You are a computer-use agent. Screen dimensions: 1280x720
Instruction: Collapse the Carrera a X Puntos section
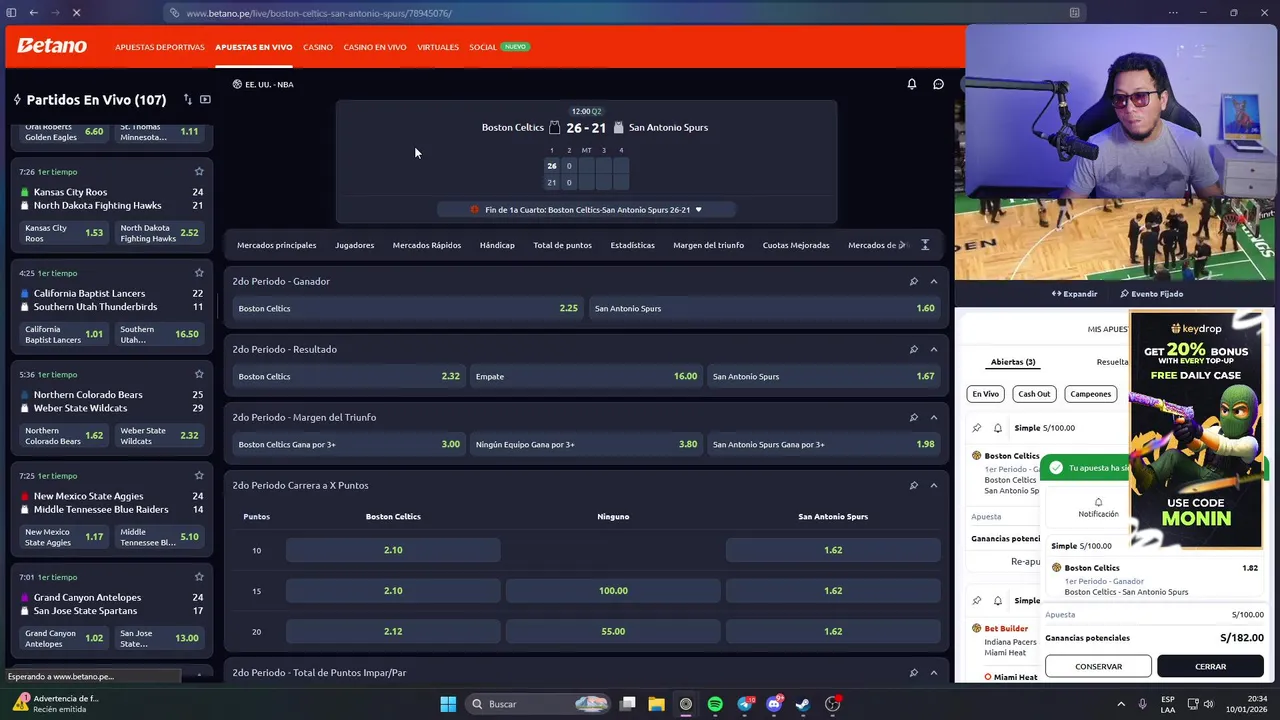934,485
